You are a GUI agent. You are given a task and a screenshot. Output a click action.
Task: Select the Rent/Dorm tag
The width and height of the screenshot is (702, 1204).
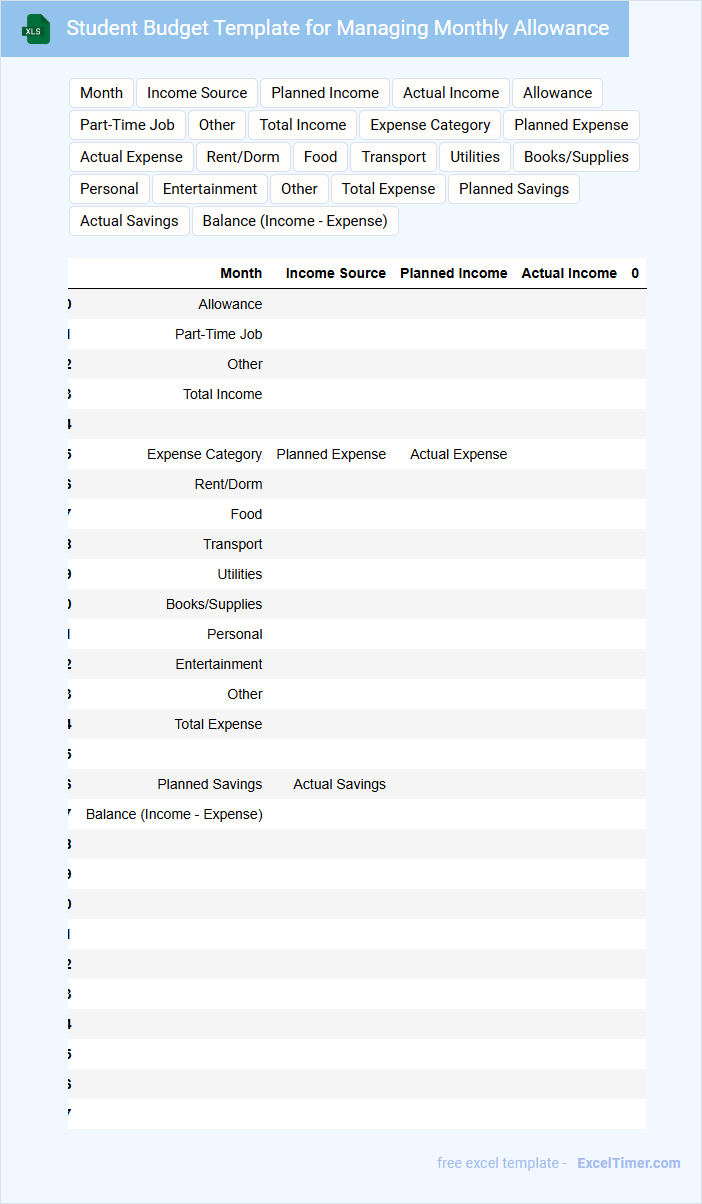pos(243,157)
